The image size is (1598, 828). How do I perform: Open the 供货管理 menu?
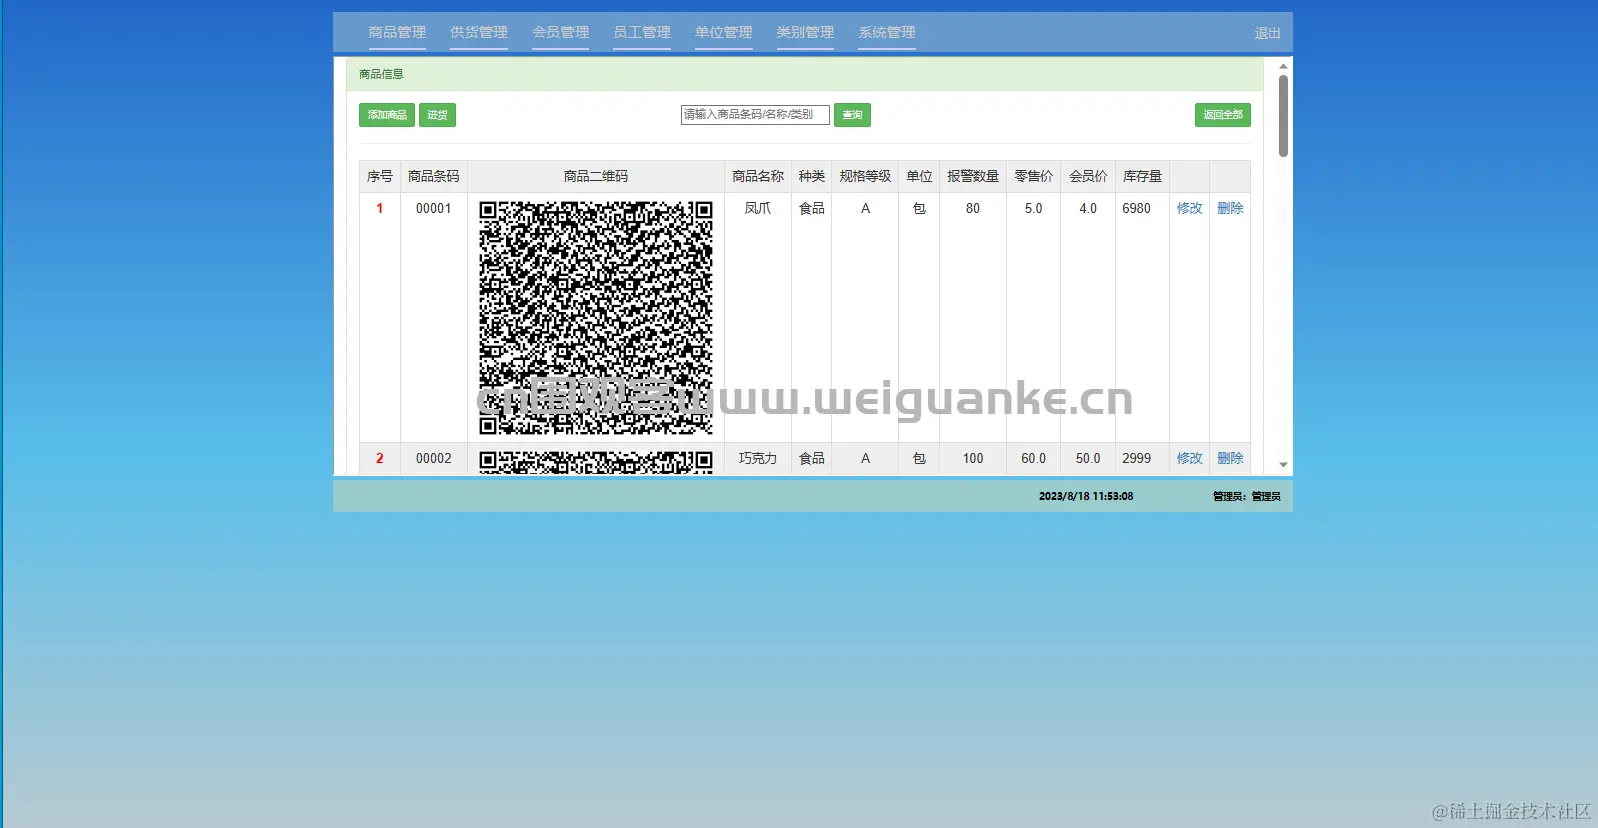pos(479,32)
